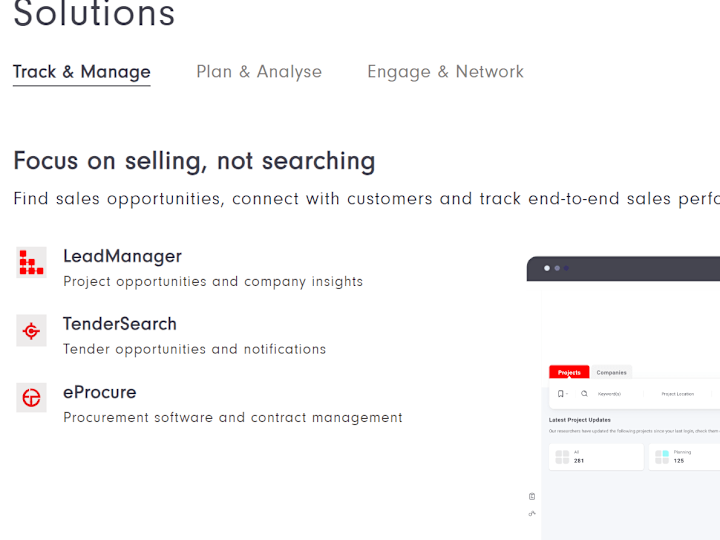Image resolution: width=720 pixels, height=540 pixels.
Task: Open the eProcure product link
Action: point(100,392)
